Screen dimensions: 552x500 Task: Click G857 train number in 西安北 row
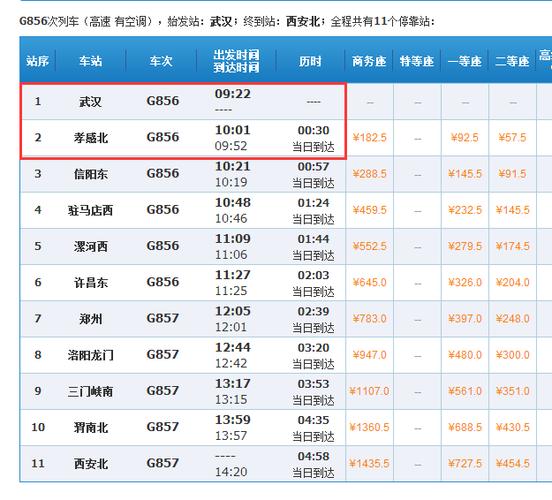[x=163, y=463]
